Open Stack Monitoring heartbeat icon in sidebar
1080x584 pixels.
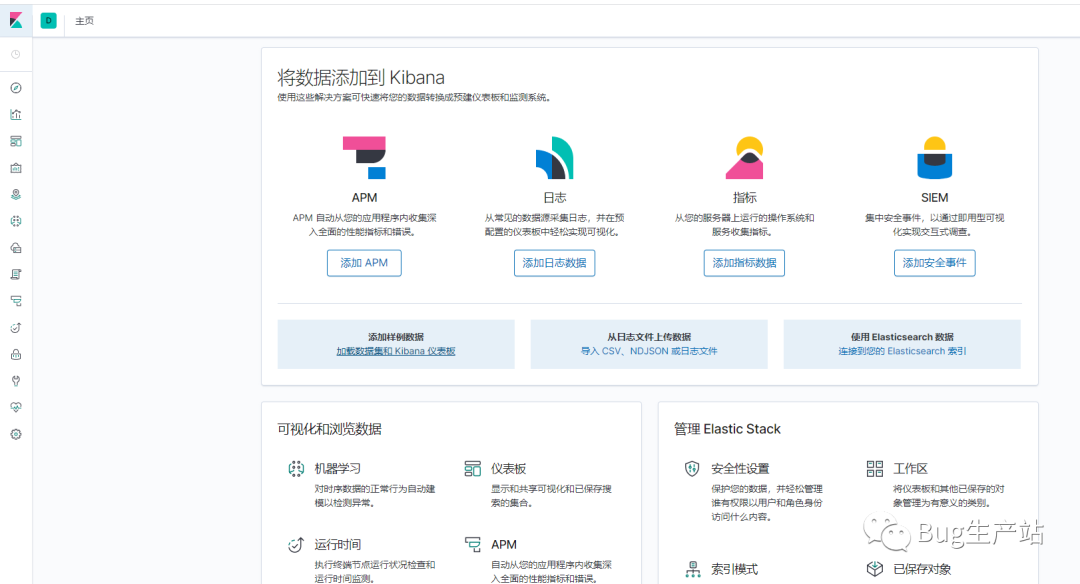click(x=16, y=408)
